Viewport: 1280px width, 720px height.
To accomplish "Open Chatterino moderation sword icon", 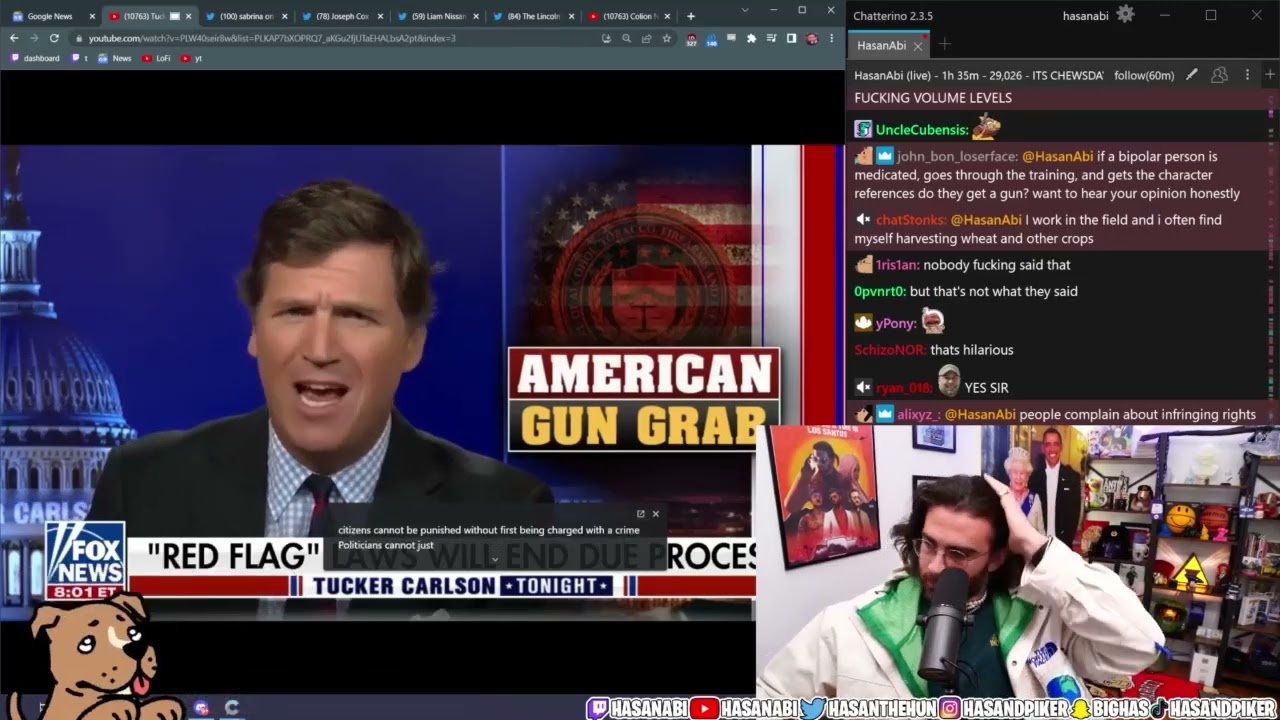I will point(1192,75).
